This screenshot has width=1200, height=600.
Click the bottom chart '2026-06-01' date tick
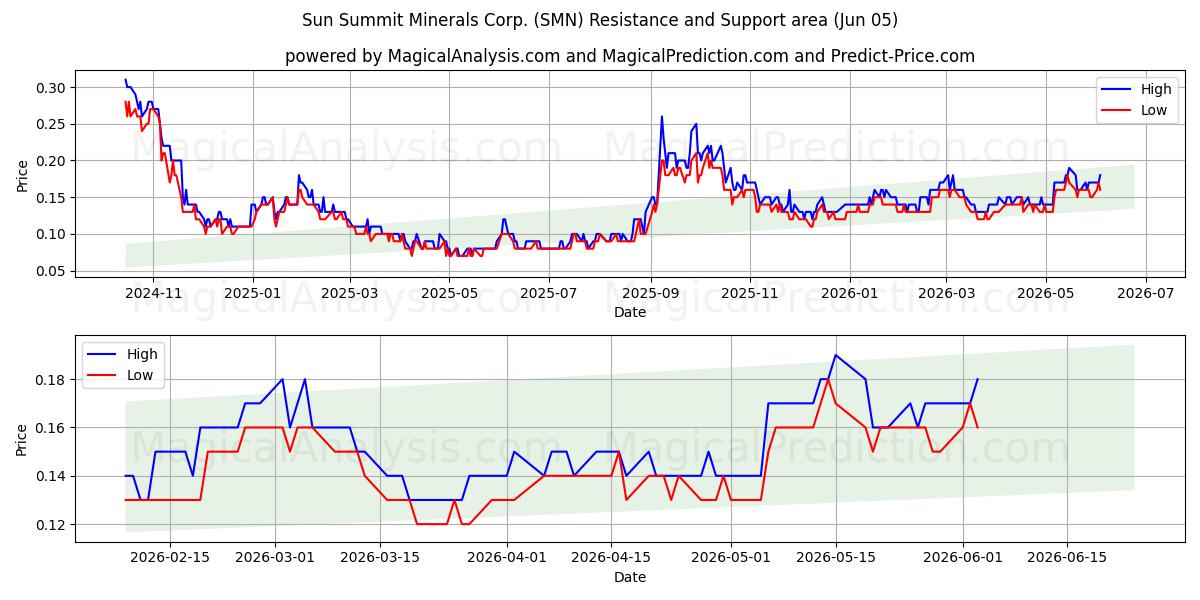coord(963,557)
